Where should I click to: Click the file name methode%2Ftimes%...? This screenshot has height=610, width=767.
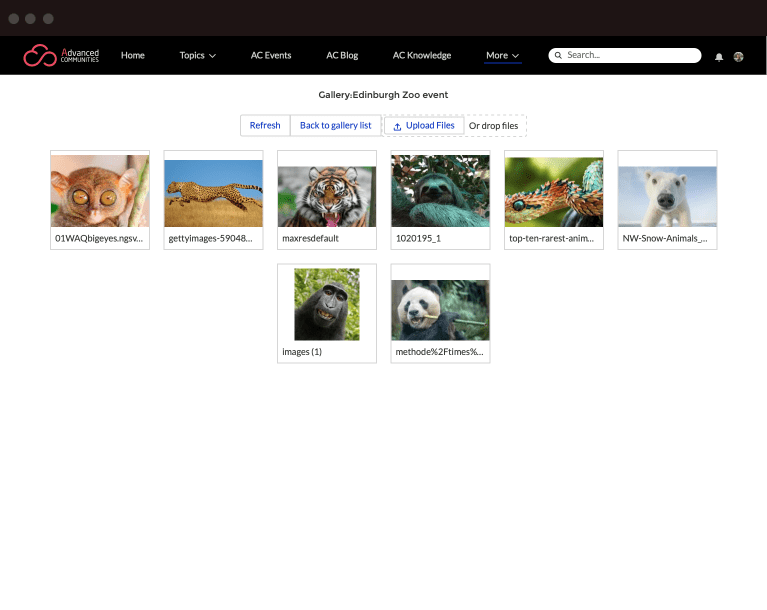click(x=439, y=352)
